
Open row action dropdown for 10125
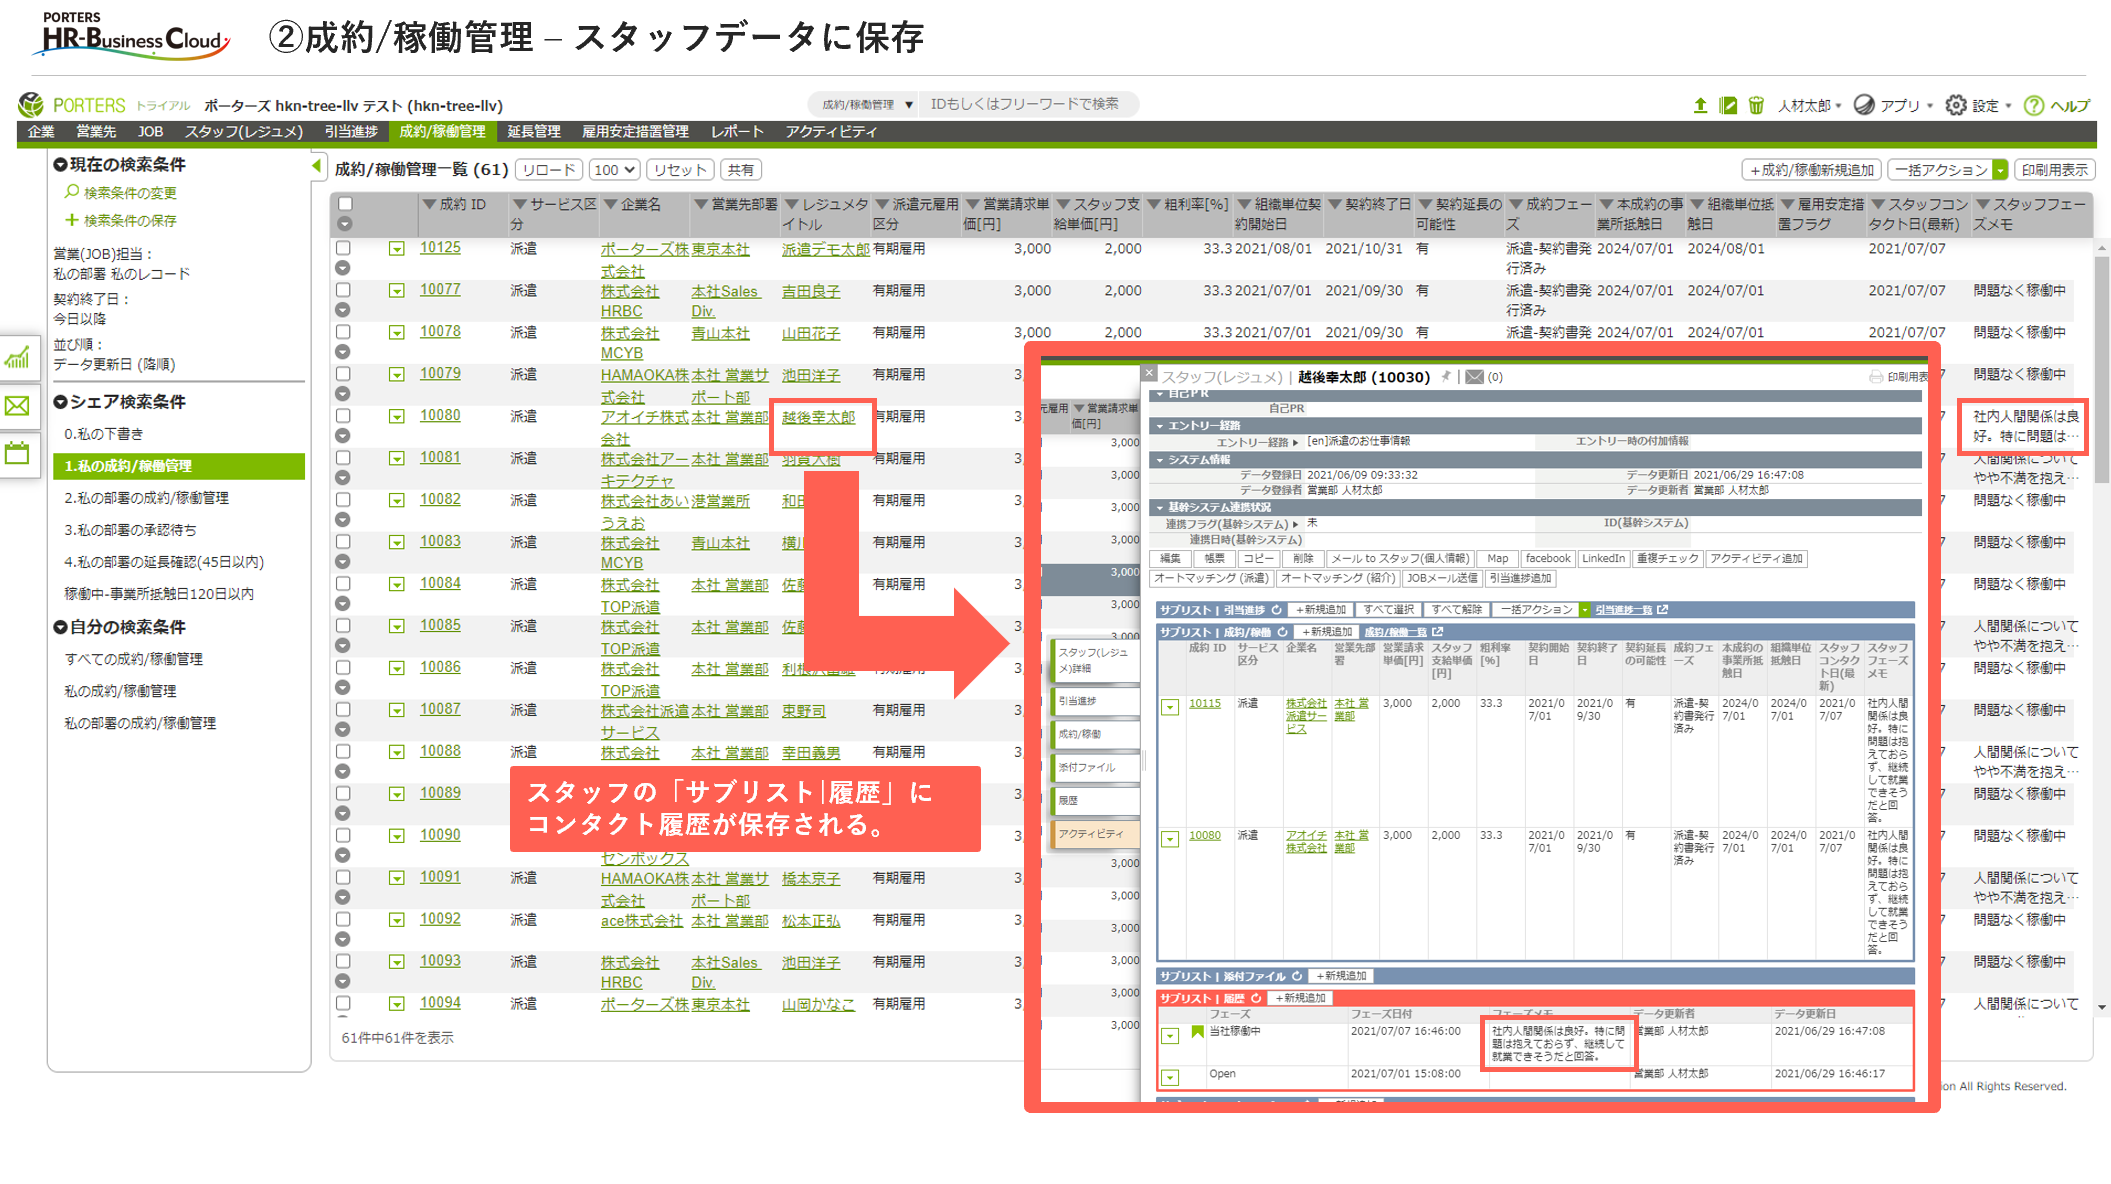point(397,249)
